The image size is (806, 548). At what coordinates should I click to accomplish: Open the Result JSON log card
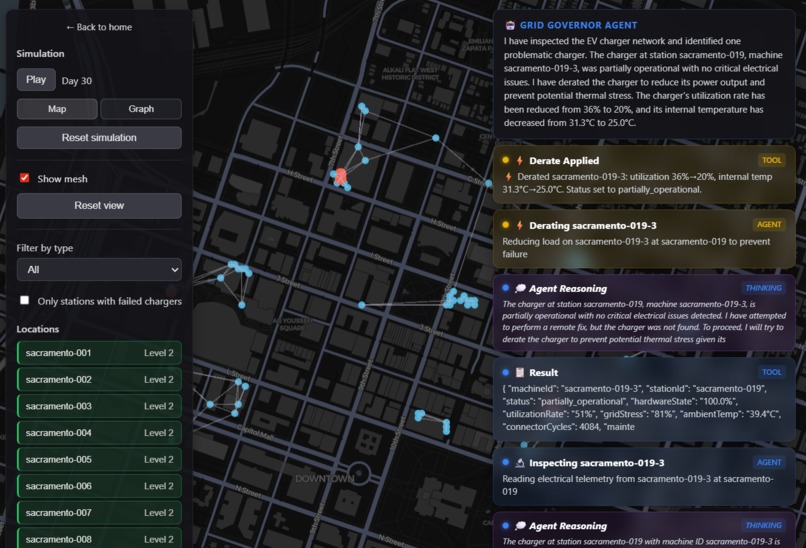(644, 399)
